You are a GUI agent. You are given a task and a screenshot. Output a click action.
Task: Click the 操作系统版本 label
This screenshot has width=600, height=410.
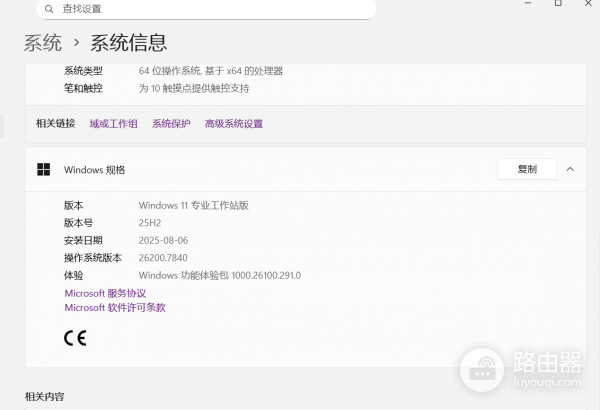93,258
